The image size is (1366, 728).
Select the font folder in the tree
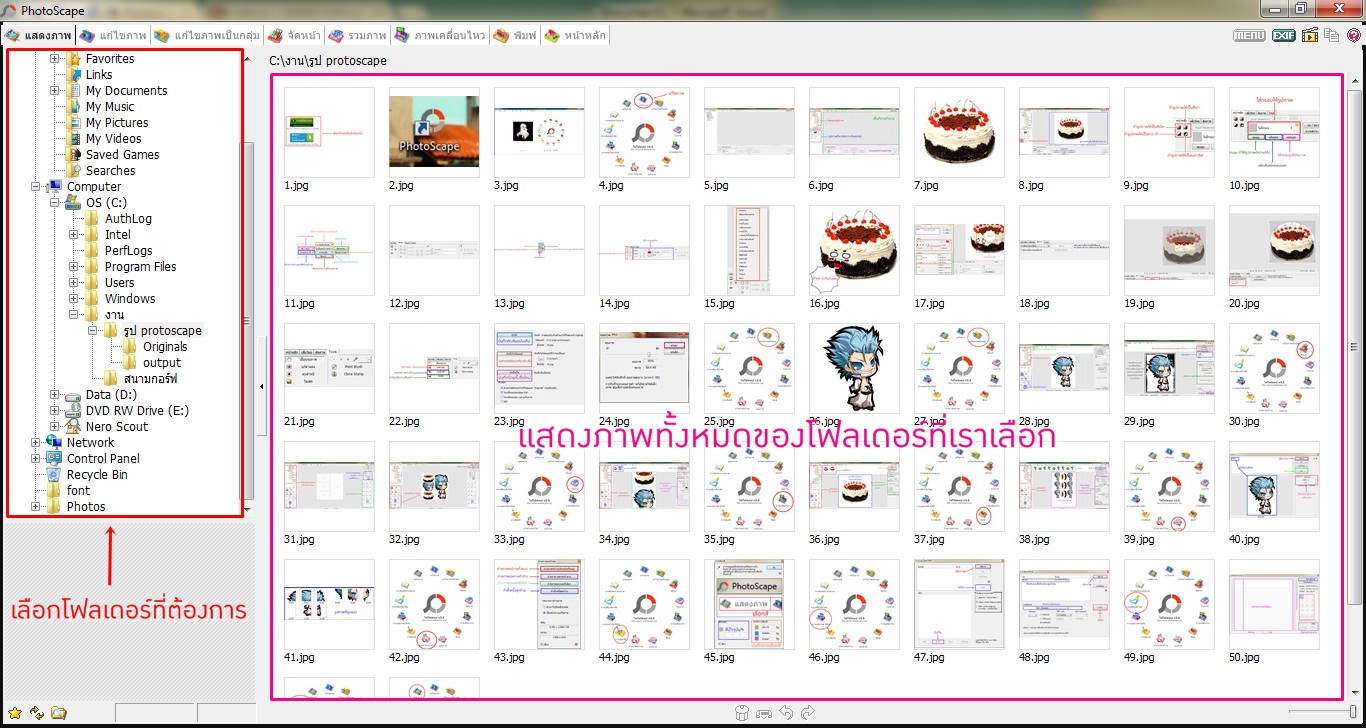coord(78,491)
